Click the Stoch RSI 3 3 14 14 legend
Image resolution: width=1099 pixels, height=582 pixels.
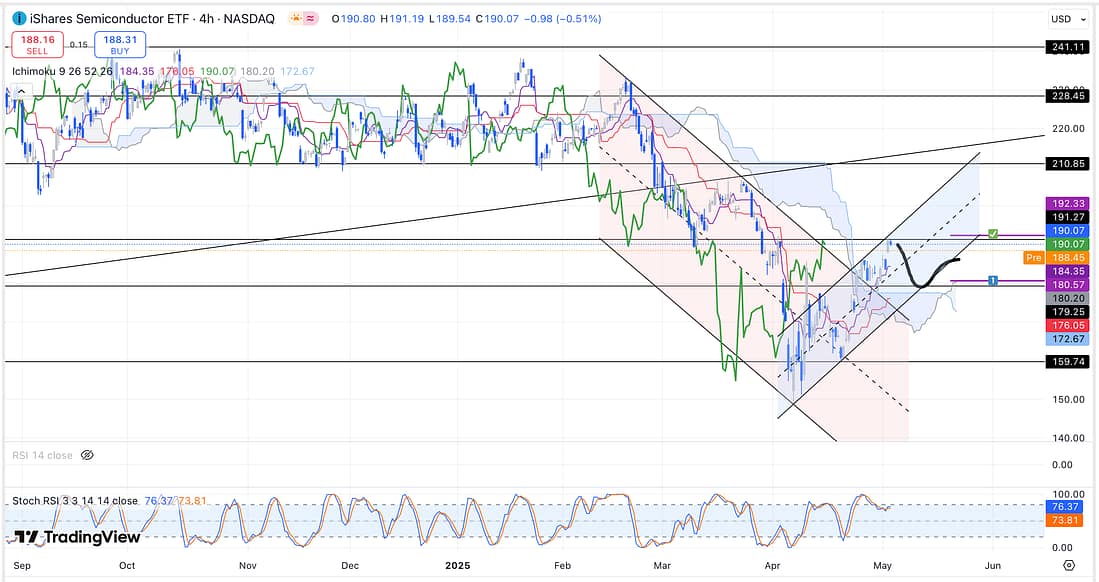(75, 501)
